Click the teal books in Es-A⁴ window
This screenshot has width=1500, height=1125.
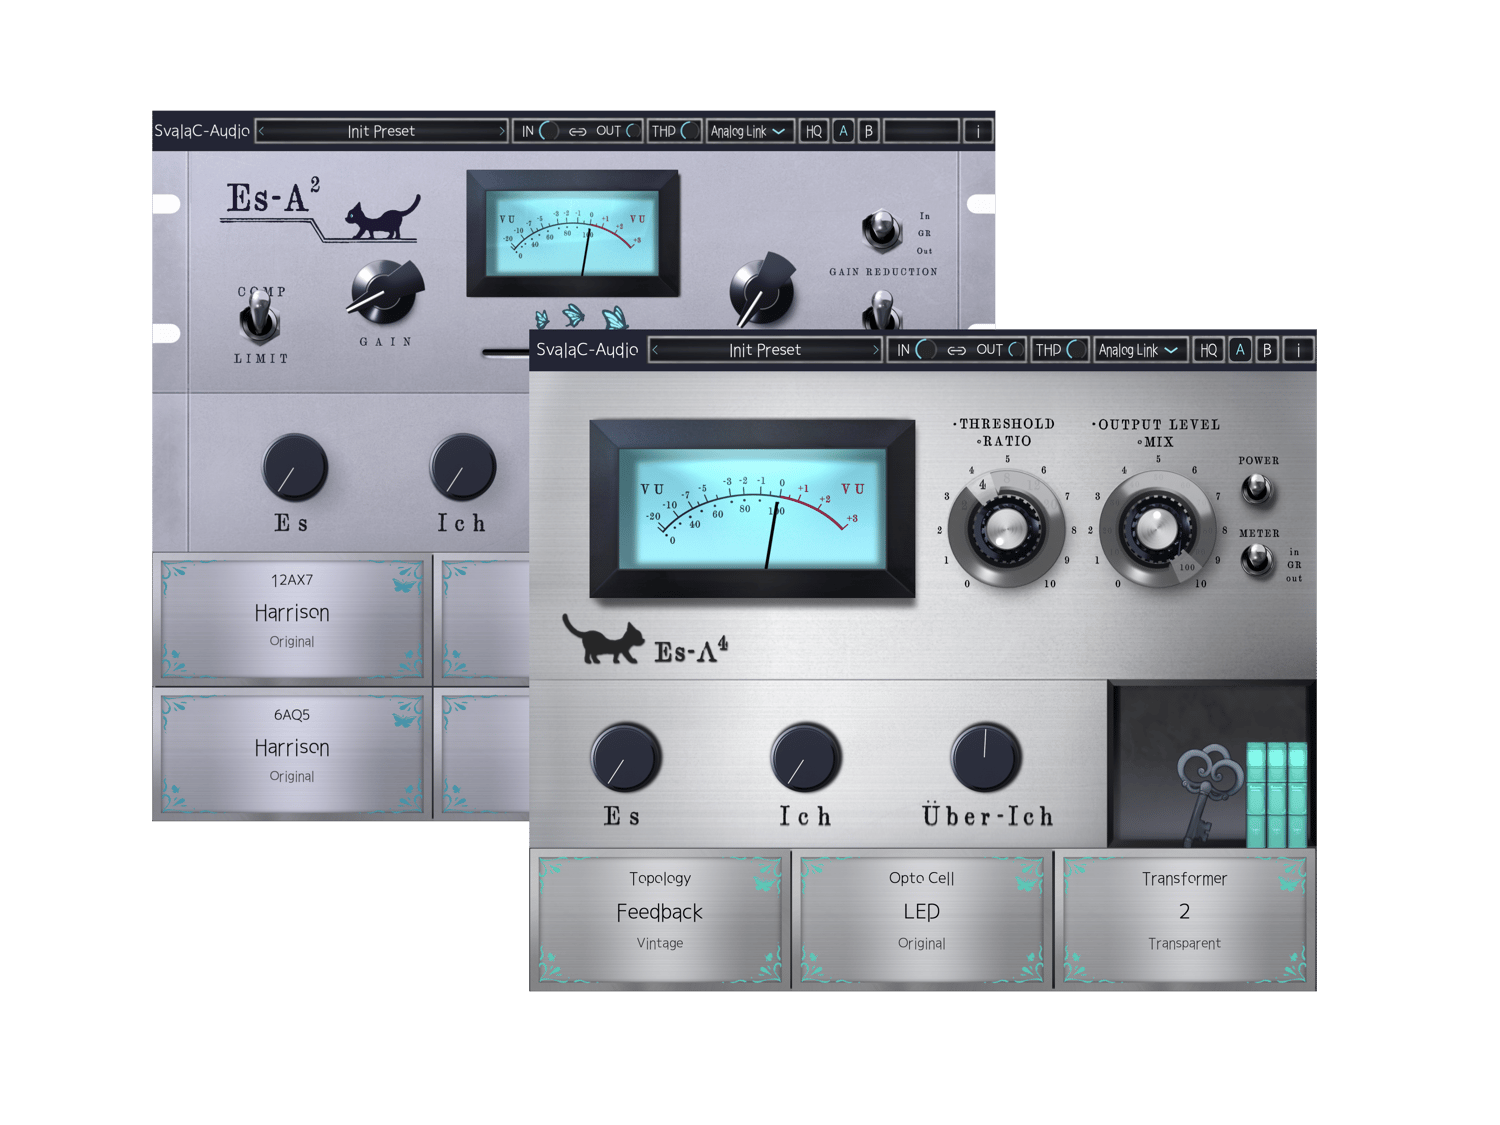pos(1277,794)
